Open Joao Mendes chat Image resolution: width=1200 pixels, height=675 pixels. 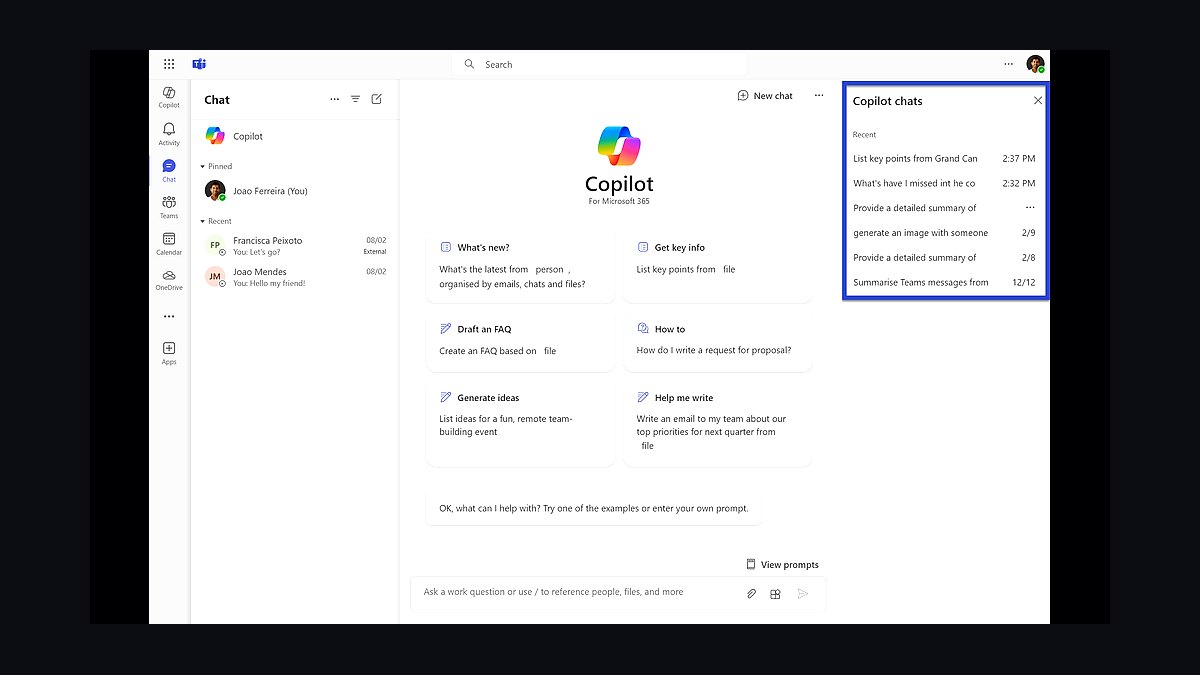pyautogui.click(x=295, y=277)
